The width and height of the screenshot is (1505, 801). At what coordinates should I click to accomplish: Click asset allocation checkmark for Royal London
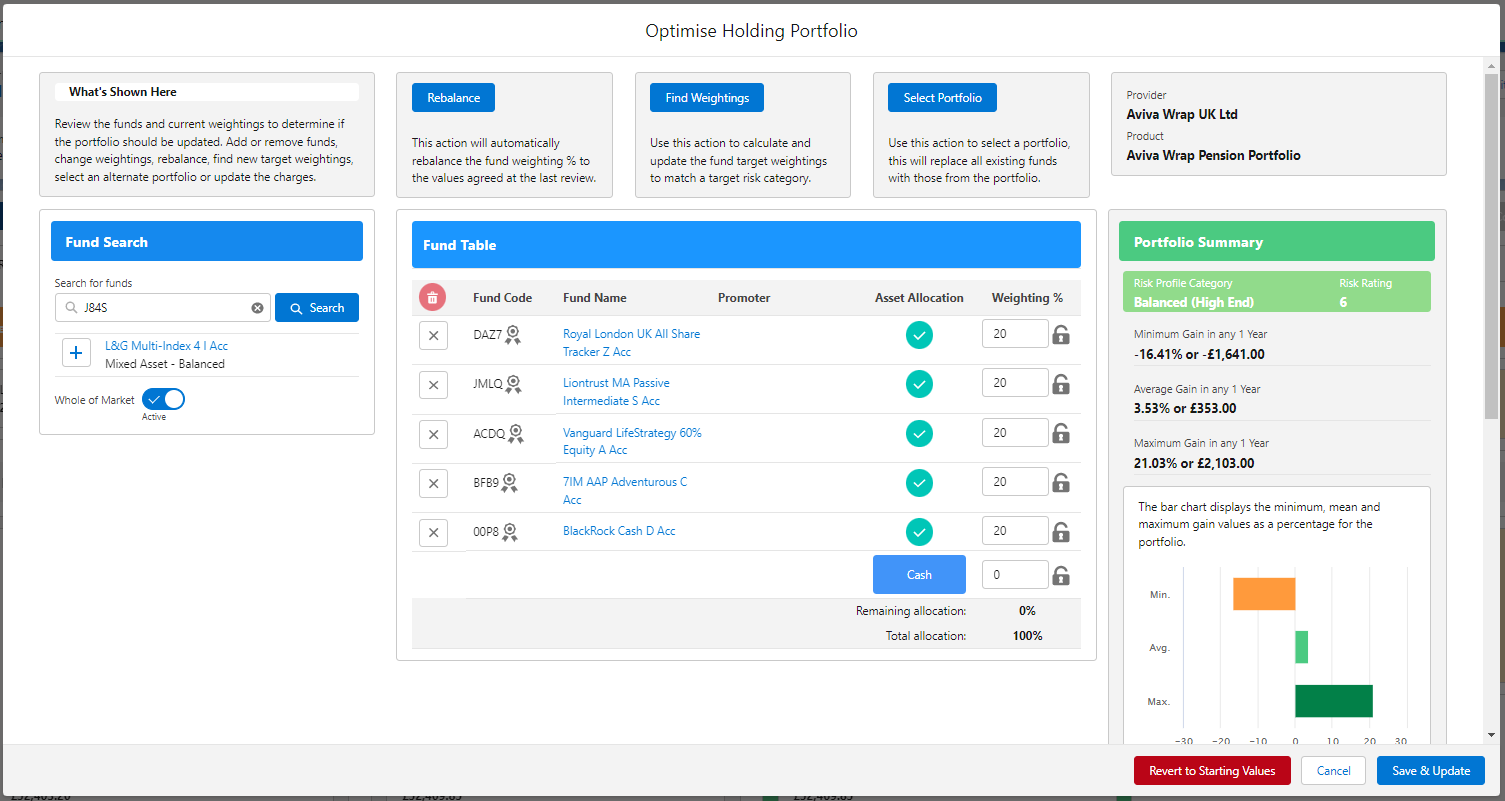[919, 335]
